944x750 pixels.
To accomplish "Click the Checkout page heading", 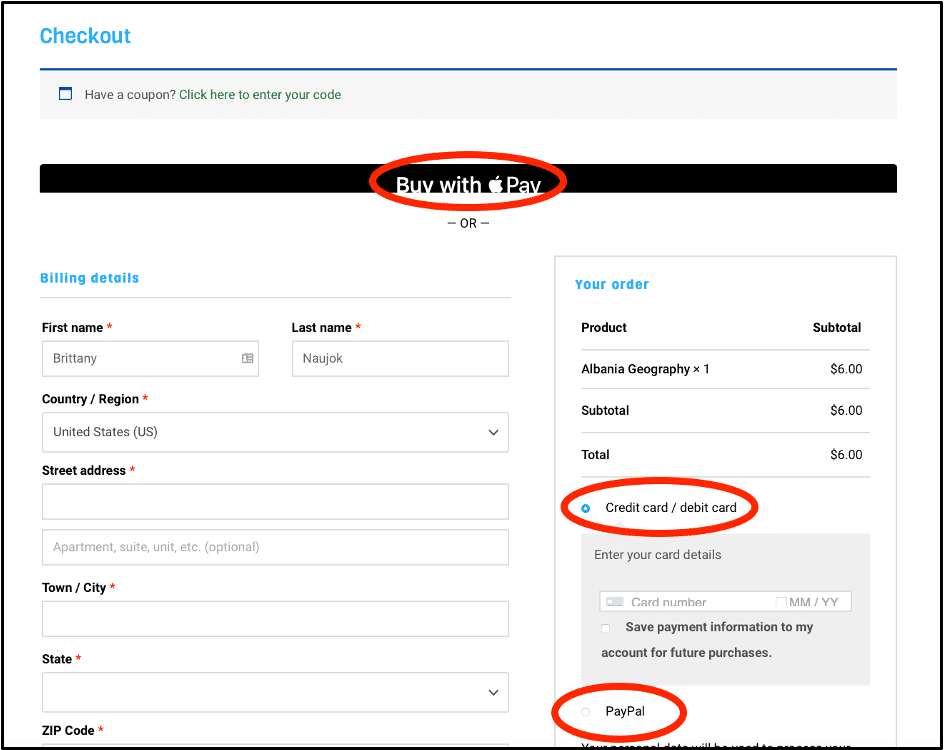I will 85,36.
